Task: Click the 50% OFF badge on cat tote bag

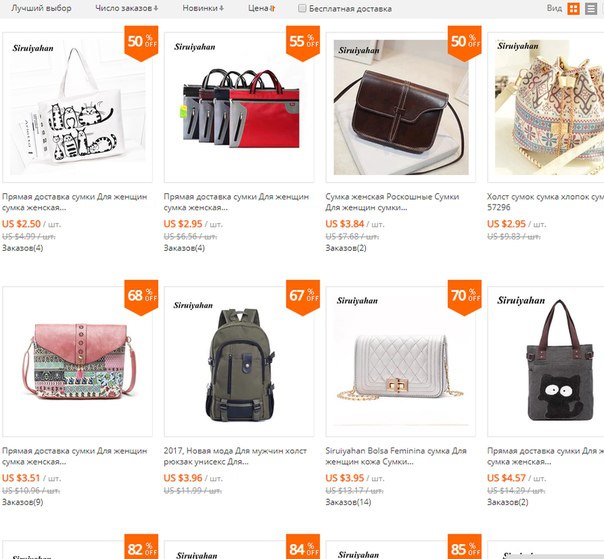Action: (141, 43)
